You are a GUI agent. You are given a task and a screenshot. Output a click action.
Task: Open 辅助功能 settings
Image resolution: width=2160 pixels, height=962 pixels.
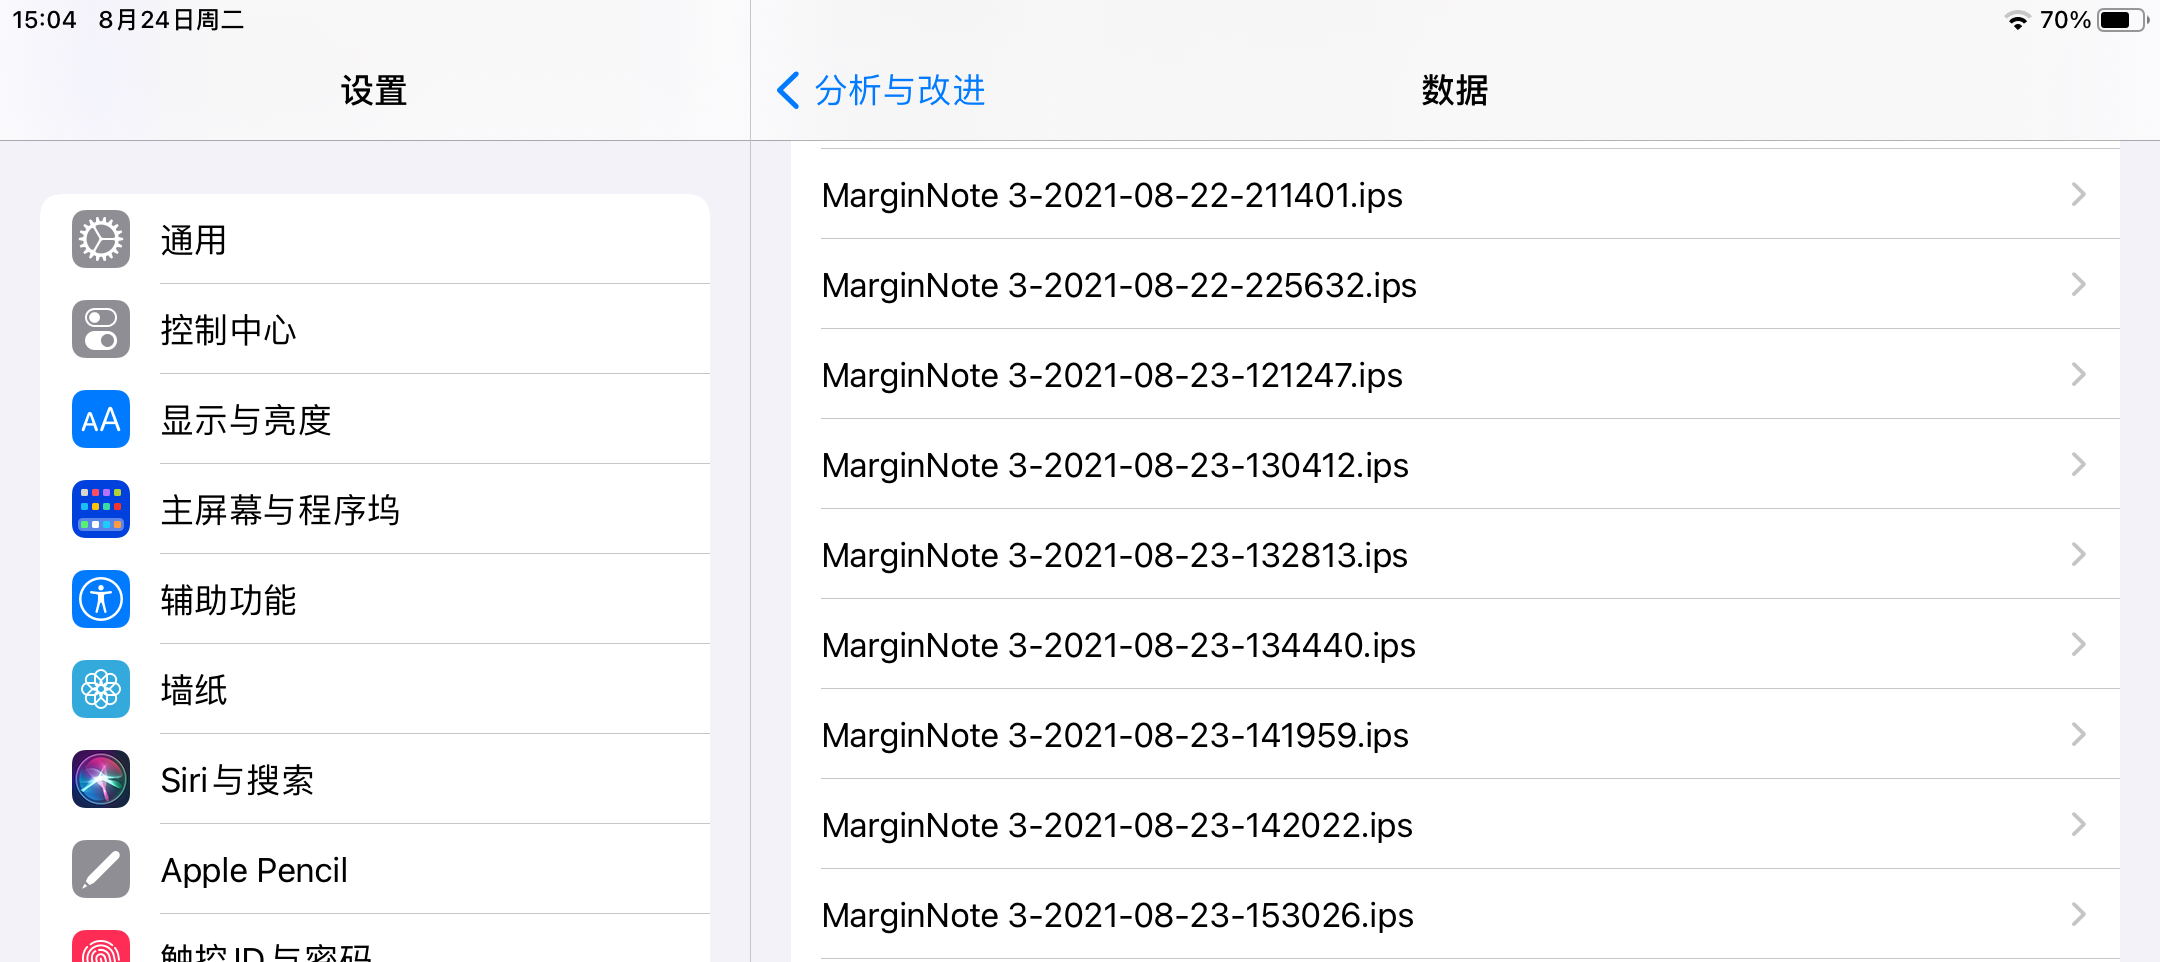click(x=375, y=599)
